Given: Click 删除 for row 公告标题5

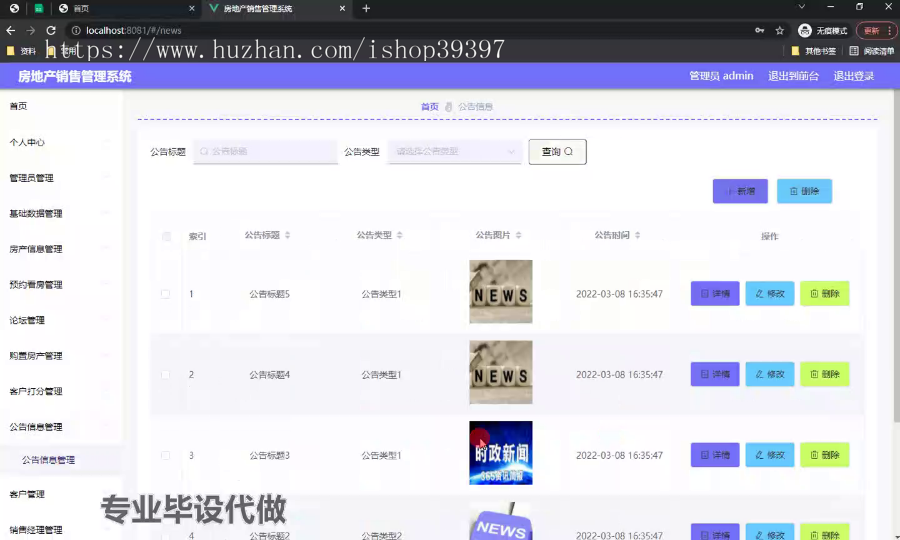Looking at the screenshot, I should (824, 294).
